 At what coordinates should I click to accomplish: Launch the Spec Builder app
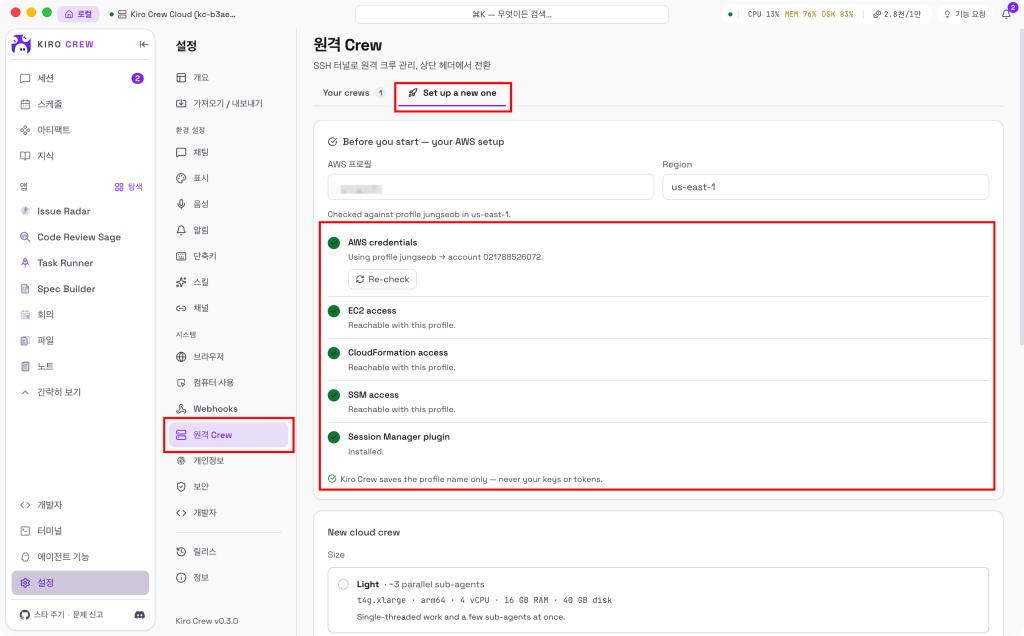click(80, 289)
